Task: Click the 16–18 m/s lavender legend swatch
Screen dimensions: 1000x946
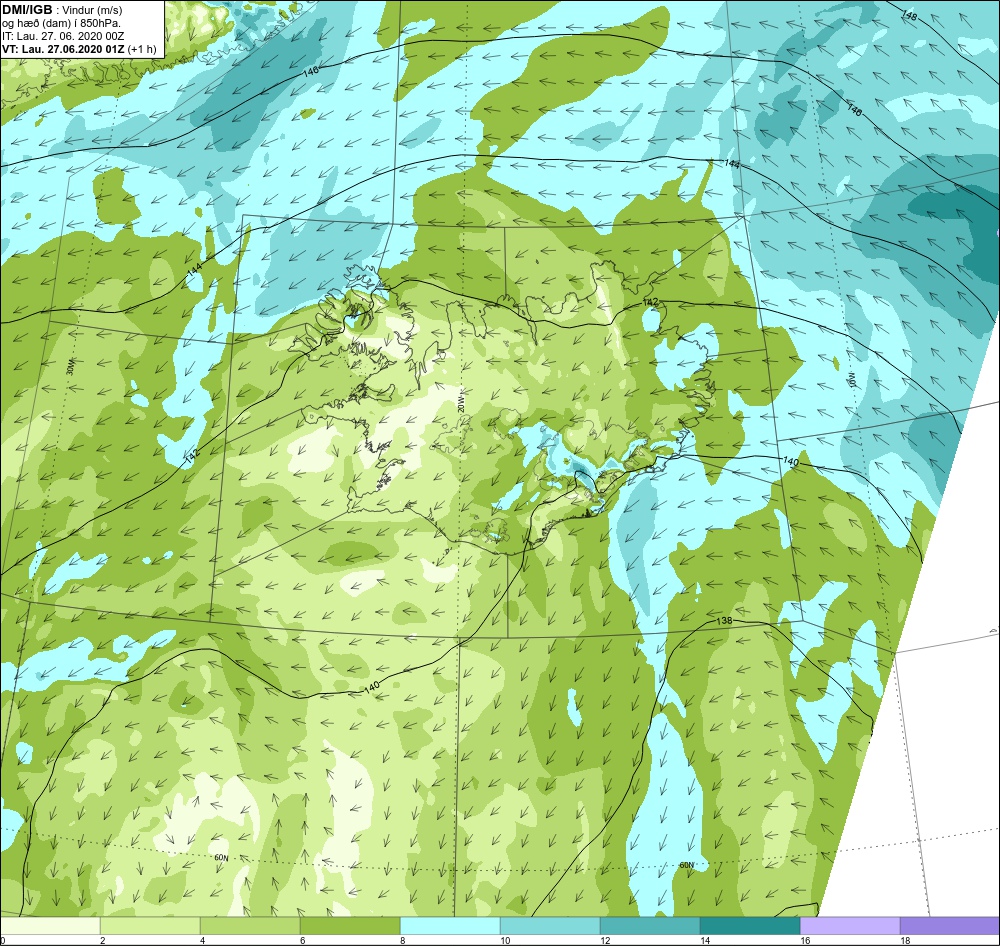Action: pos(849,926)
